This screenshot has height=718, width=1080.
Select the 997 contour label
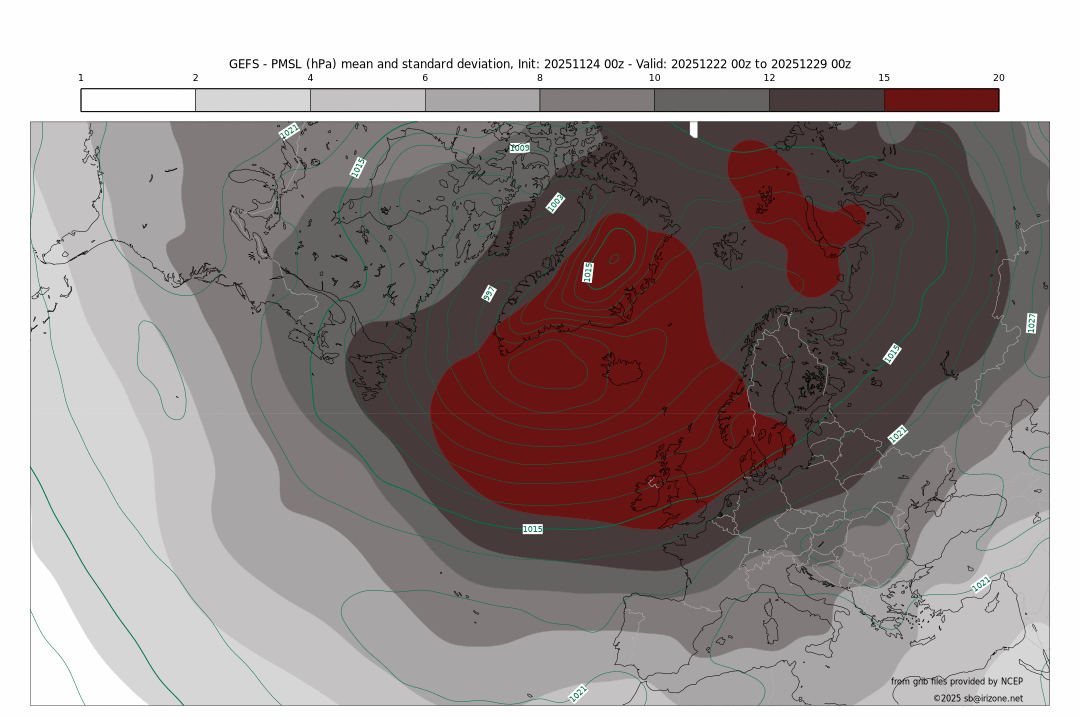coord(489,293)
